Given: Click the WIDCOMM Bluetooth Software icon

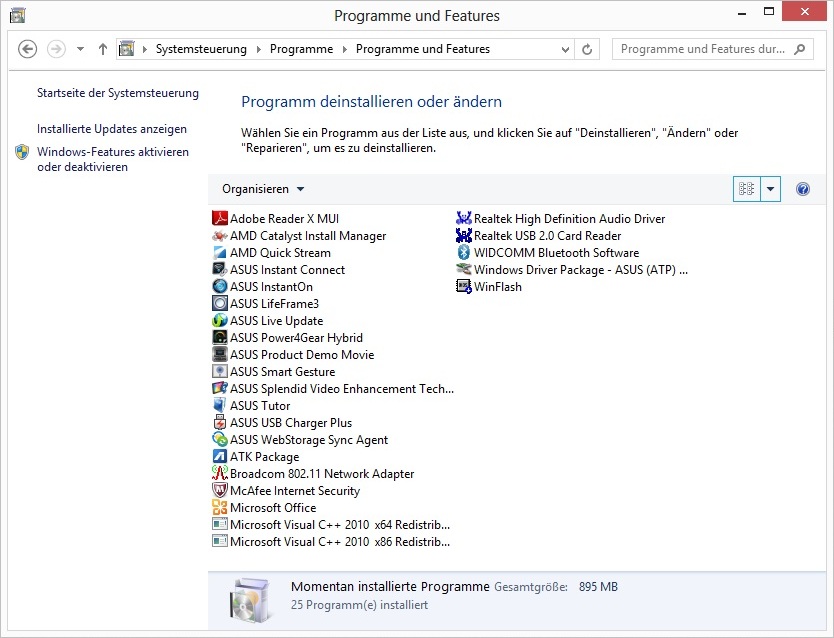Looking at the screenshot, I should coord(464,253).
